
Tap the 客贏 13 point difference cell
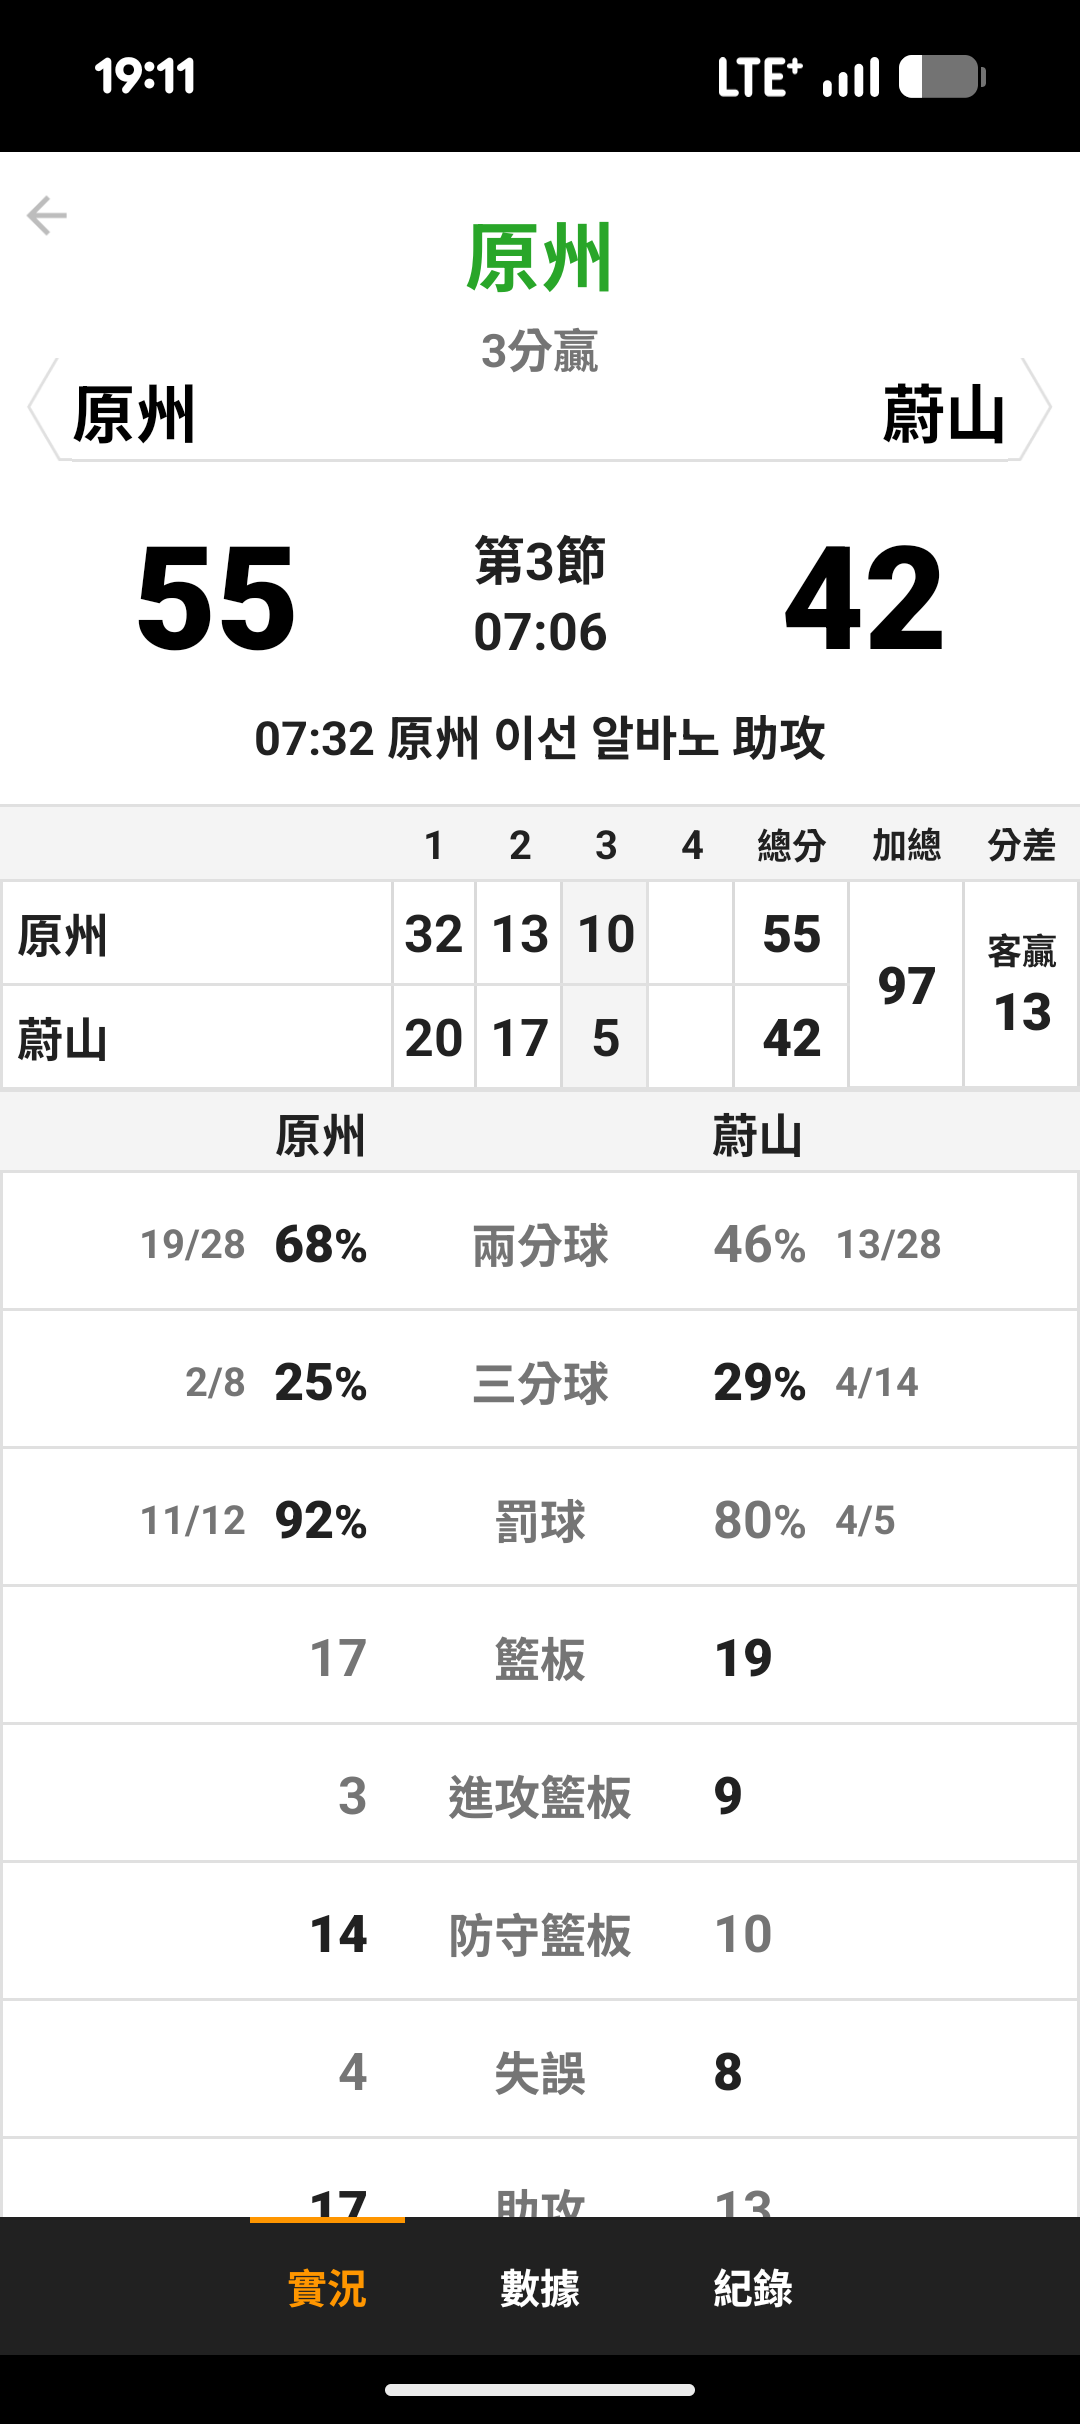coord(1022,985)
